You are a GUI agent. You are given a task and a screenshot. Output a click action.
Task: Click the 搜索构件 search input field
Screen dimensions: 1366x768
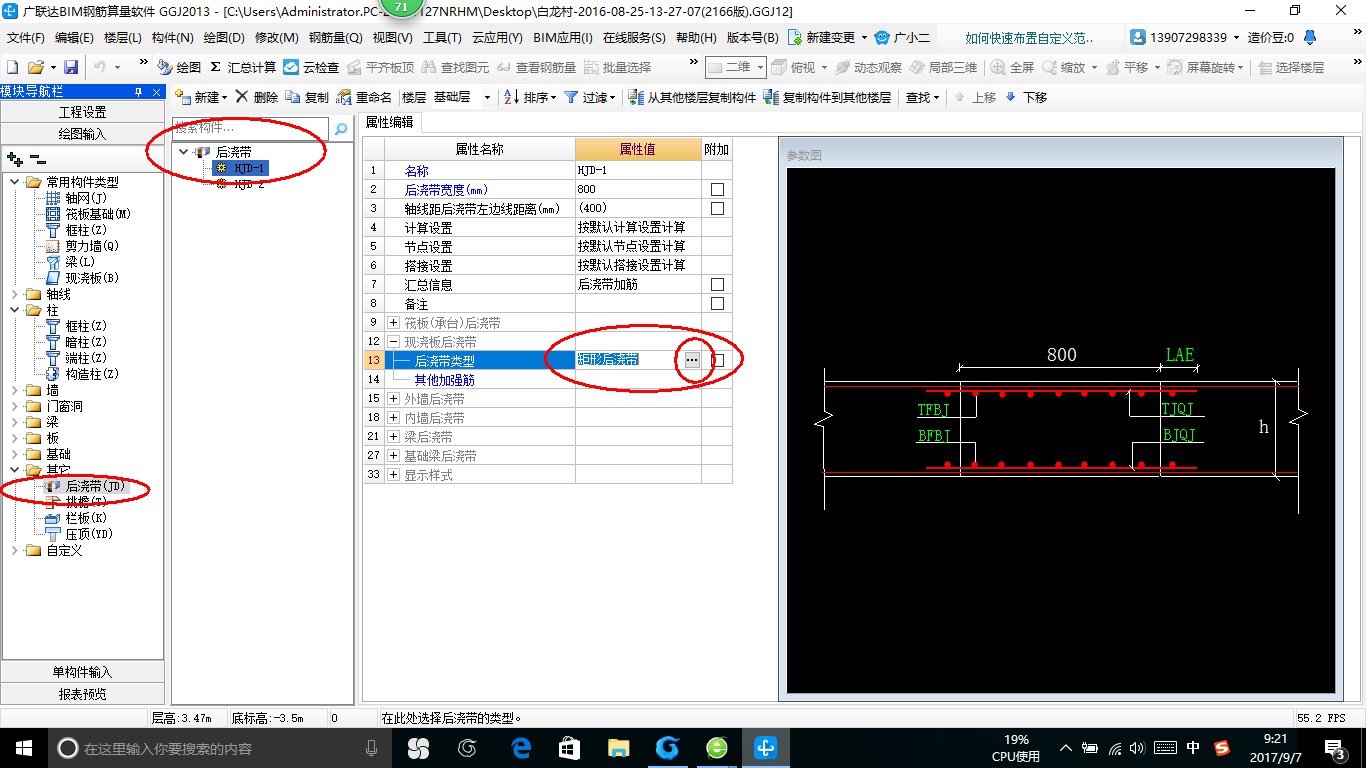(x=251, y=129)
